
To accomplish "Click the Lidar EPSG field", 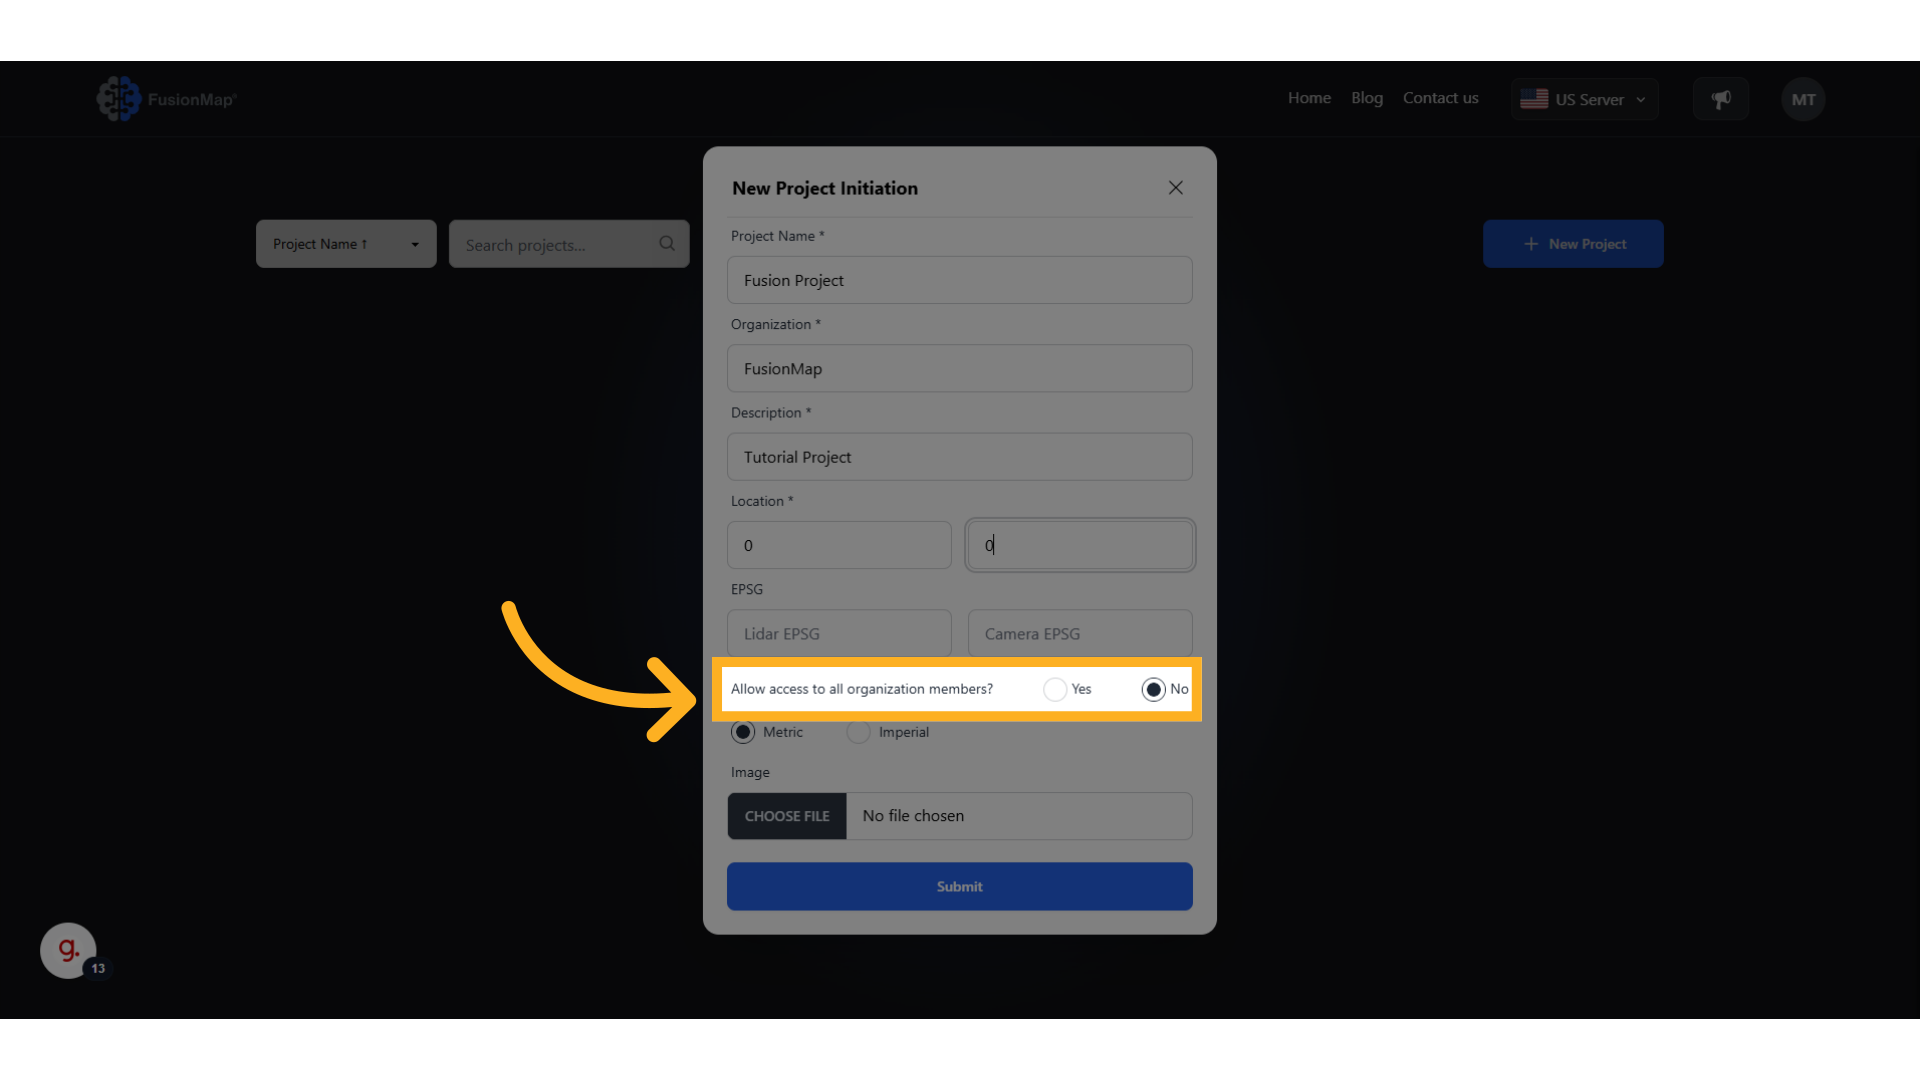I will click(839, 634).
